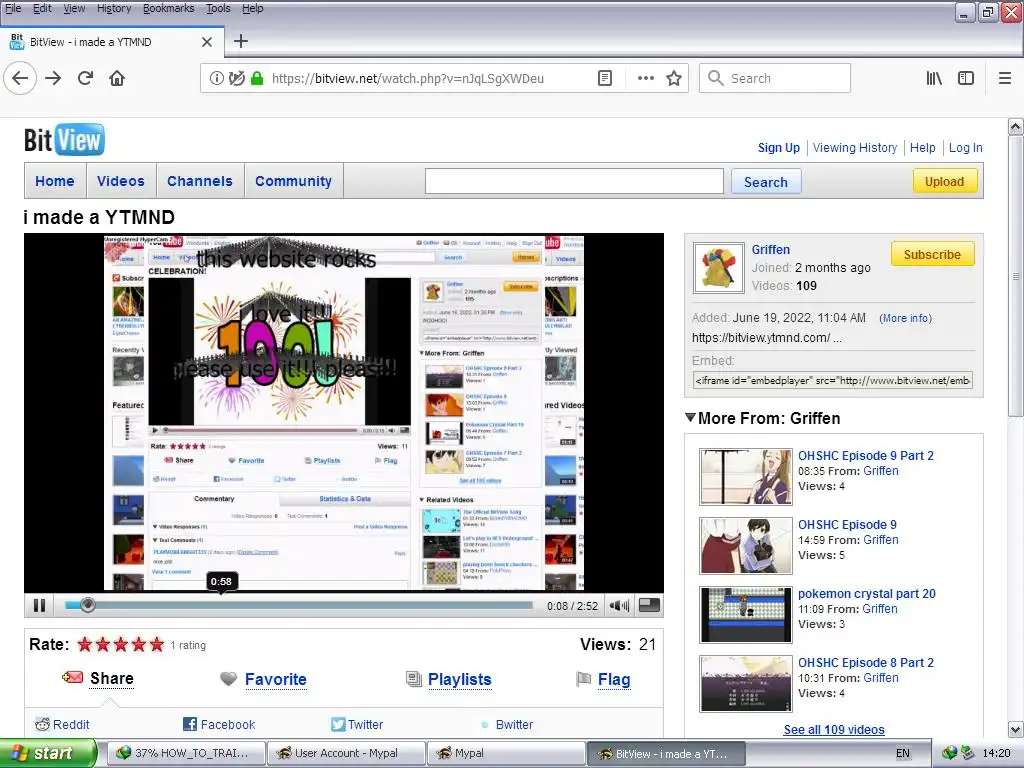
Task: Click the BitView logo
Action: click(64, 140)
